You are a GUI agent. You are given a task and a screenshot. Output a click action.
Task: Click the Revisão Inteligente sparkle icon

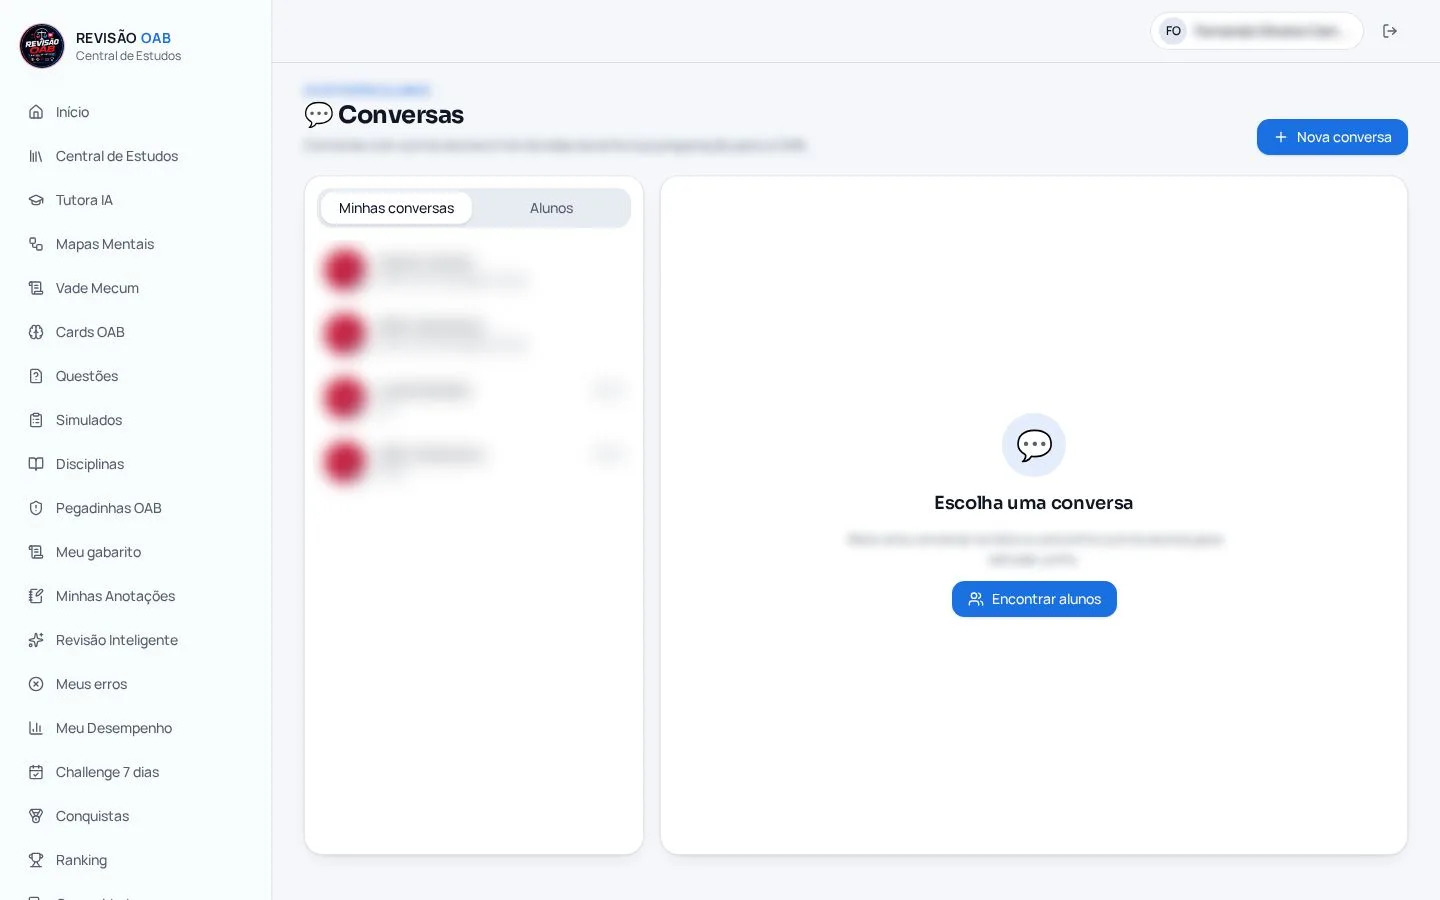(x=36, y=640)
